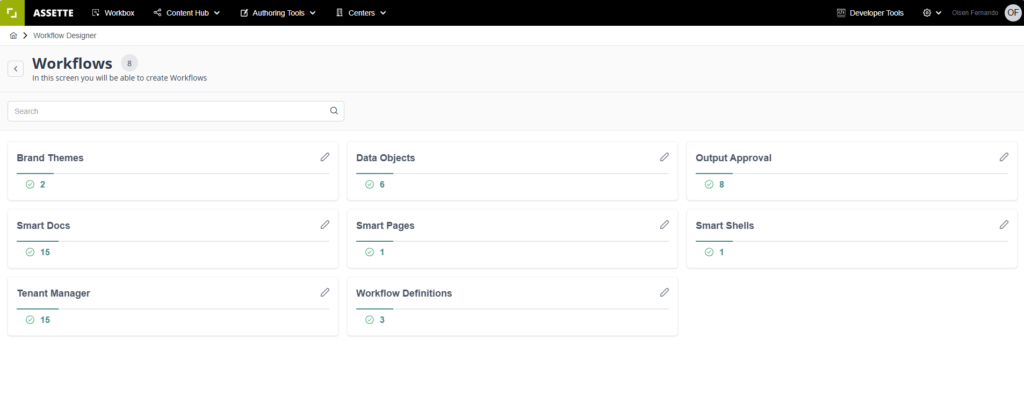Click the Workflow Designer breadcrumb
The image size is (1024, 396).
point(65,35)
